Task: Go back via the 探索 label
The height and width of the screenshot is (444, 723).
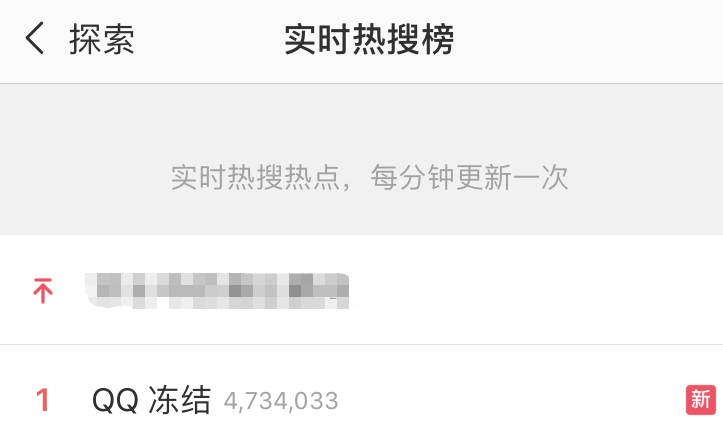Action: 102,39
